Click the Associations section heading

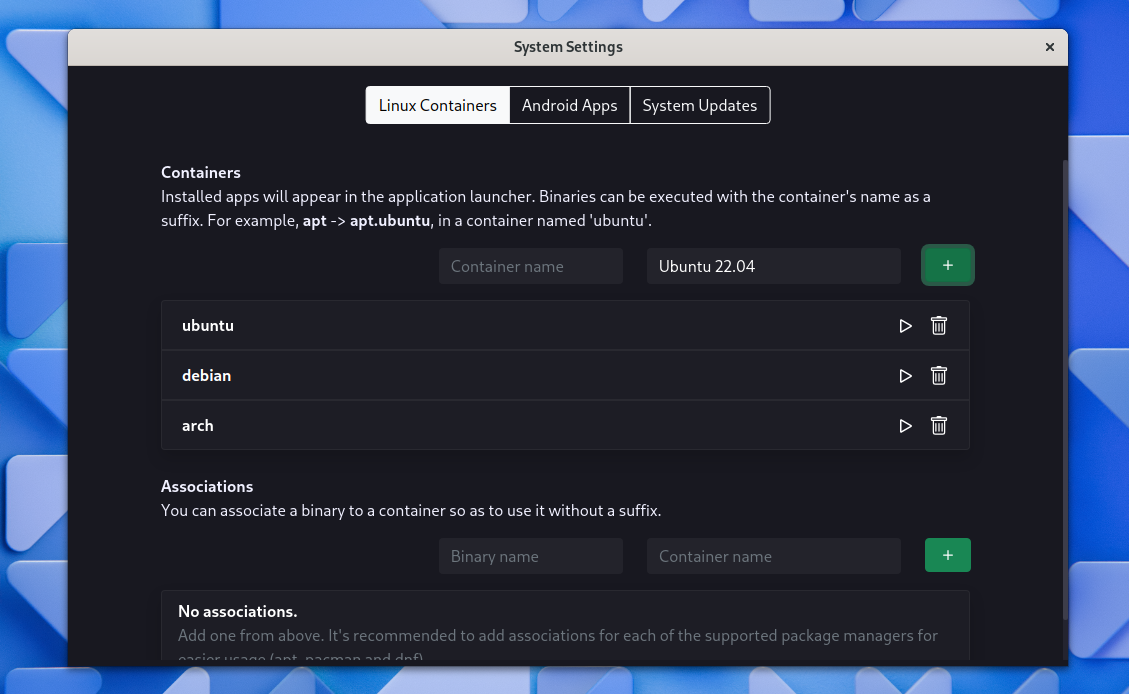tap(207, 487)
